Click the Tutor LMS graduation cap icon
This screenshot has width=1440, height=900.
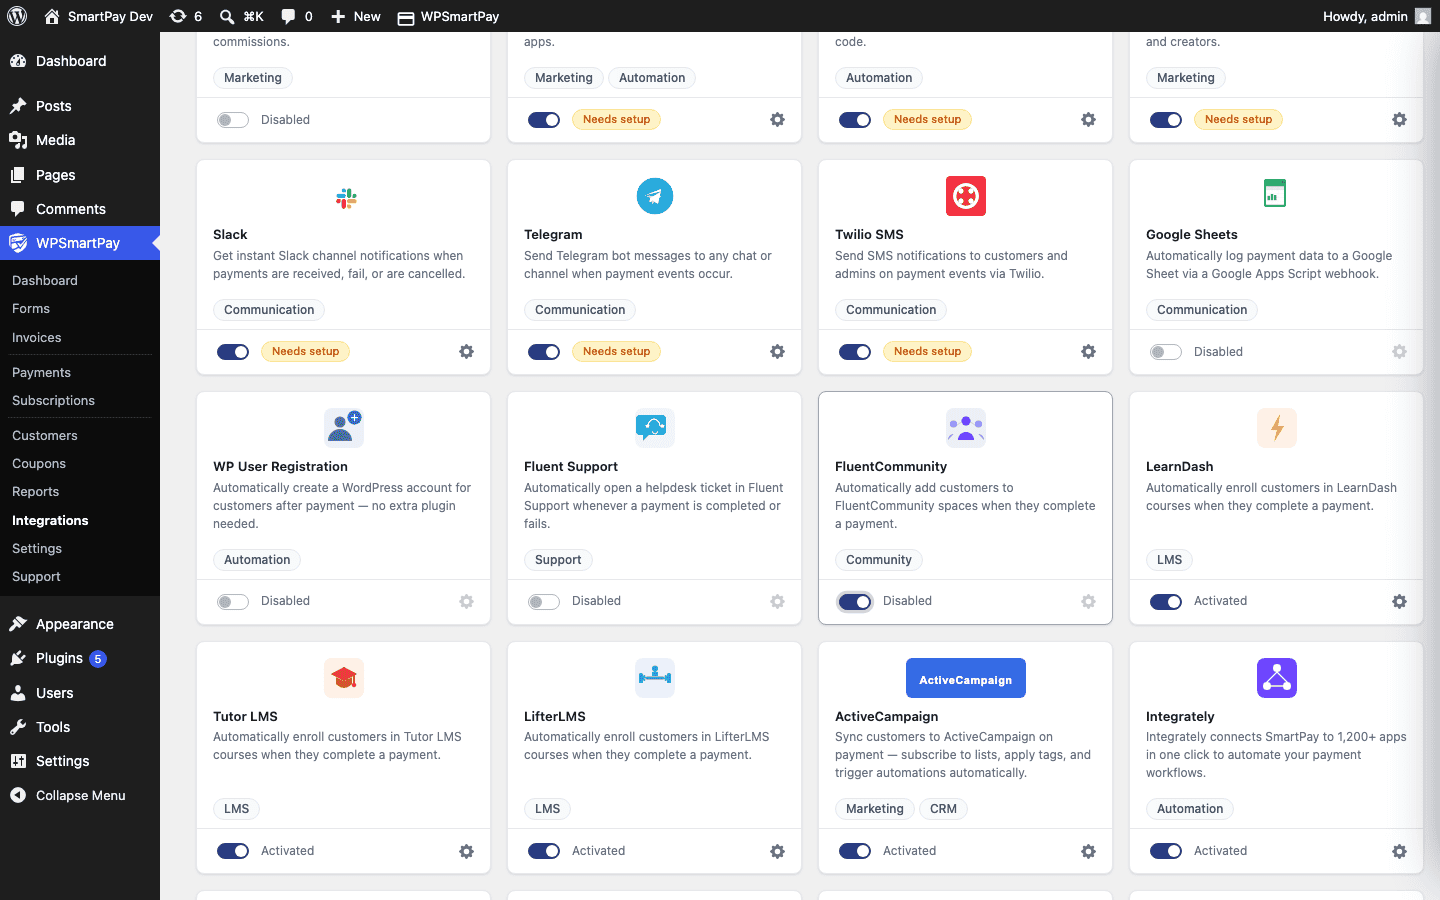[x=344, y=677]
